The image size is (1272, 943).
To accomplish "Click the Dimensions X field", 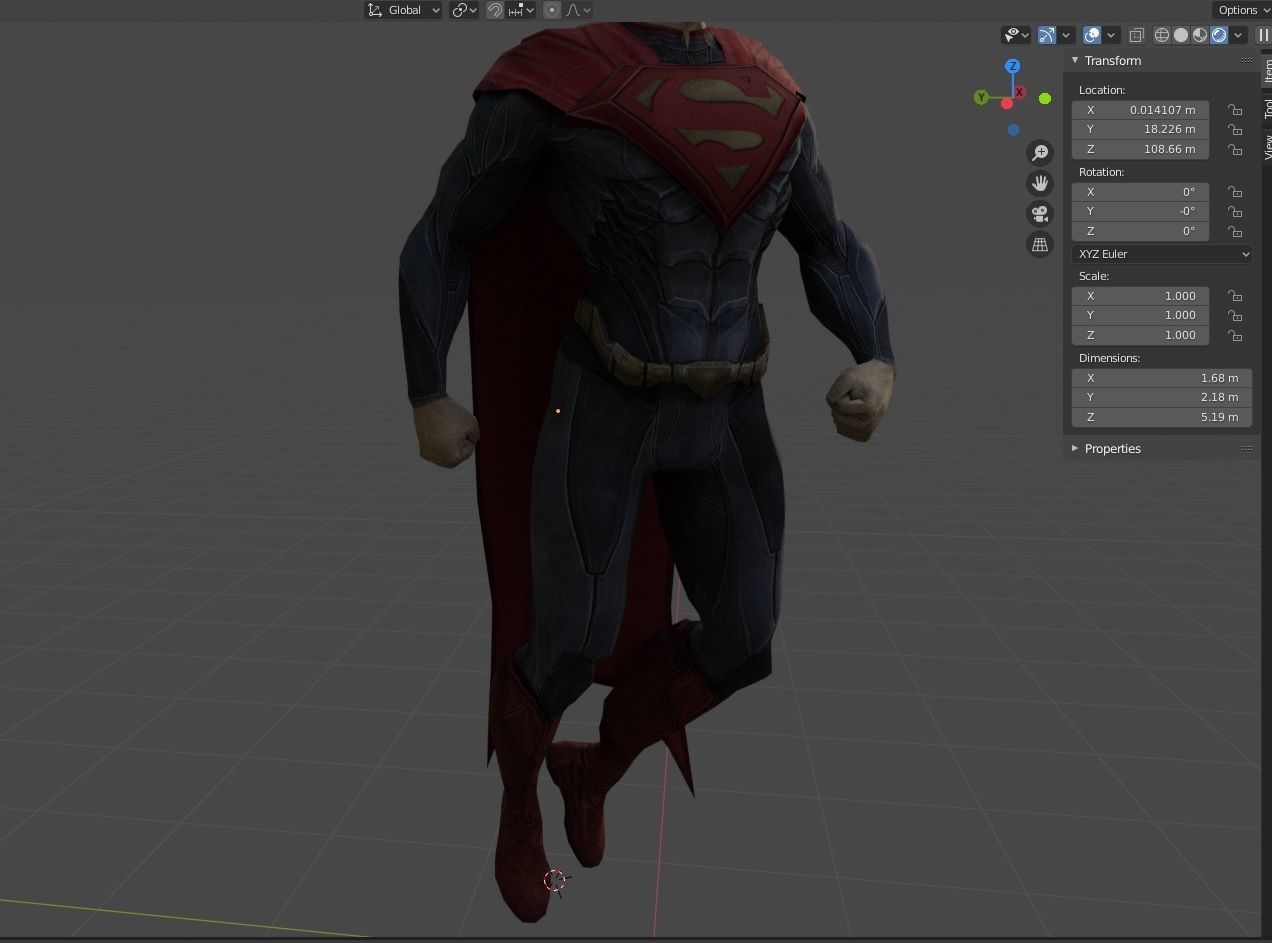I will (x=1162, y=378).
